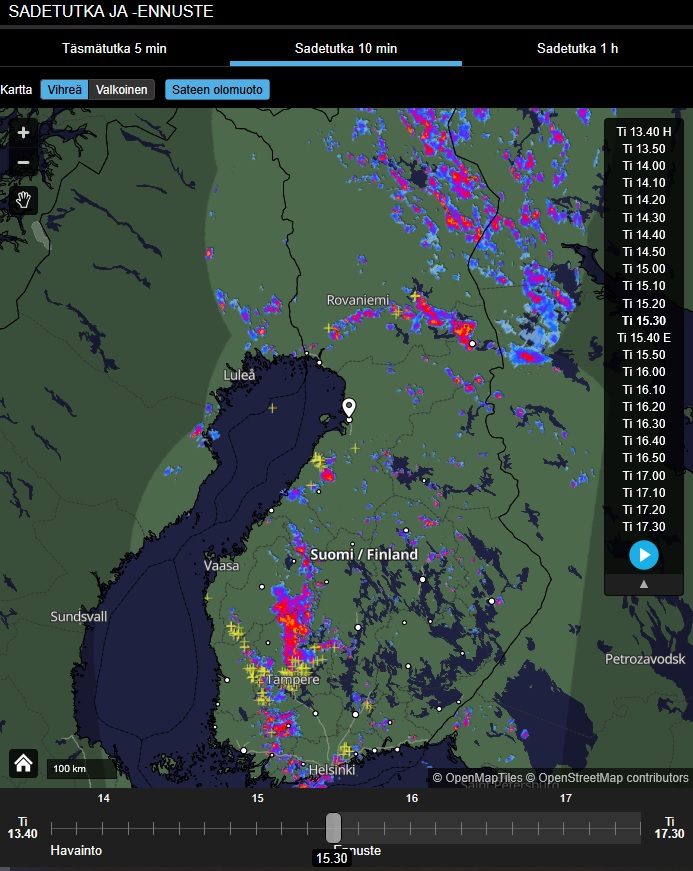Select Ti 17.30 frame
693x871 pixels.
[x=644, y=527]
